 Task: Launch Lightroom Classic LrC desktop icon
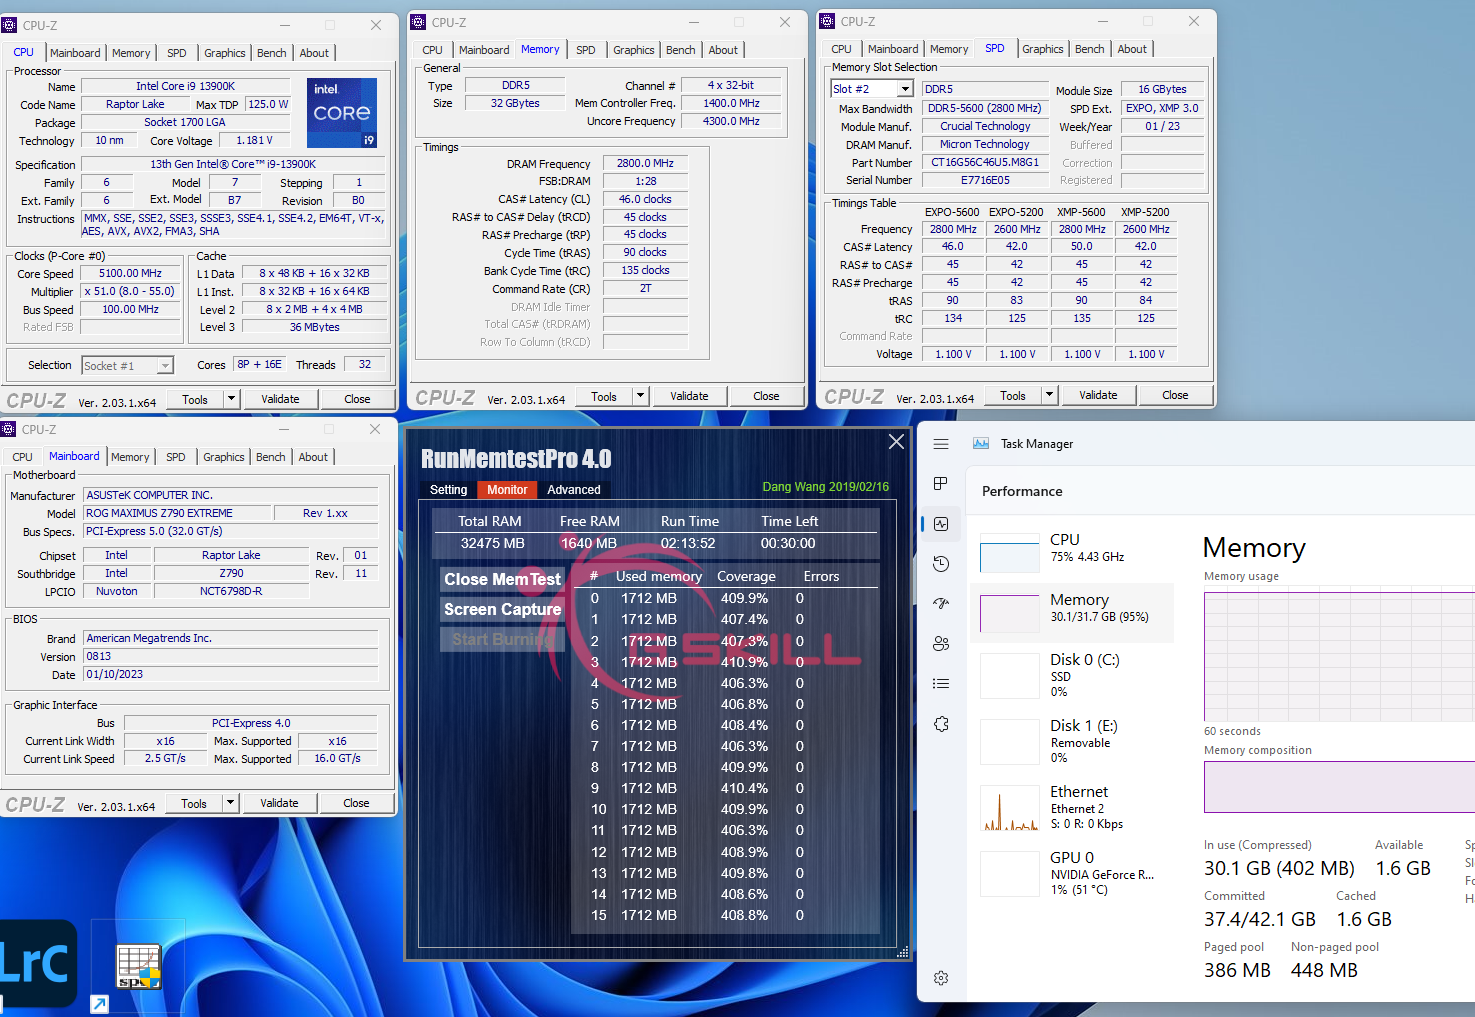[37, 963]
